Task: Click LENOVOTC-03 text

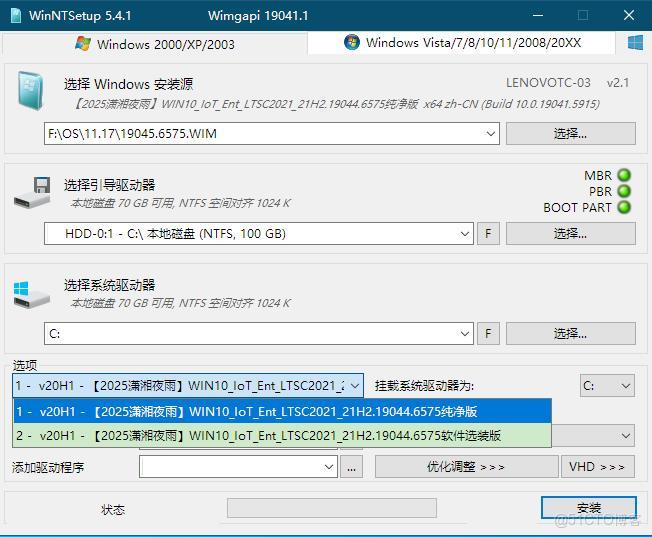Action: (548, 82)
